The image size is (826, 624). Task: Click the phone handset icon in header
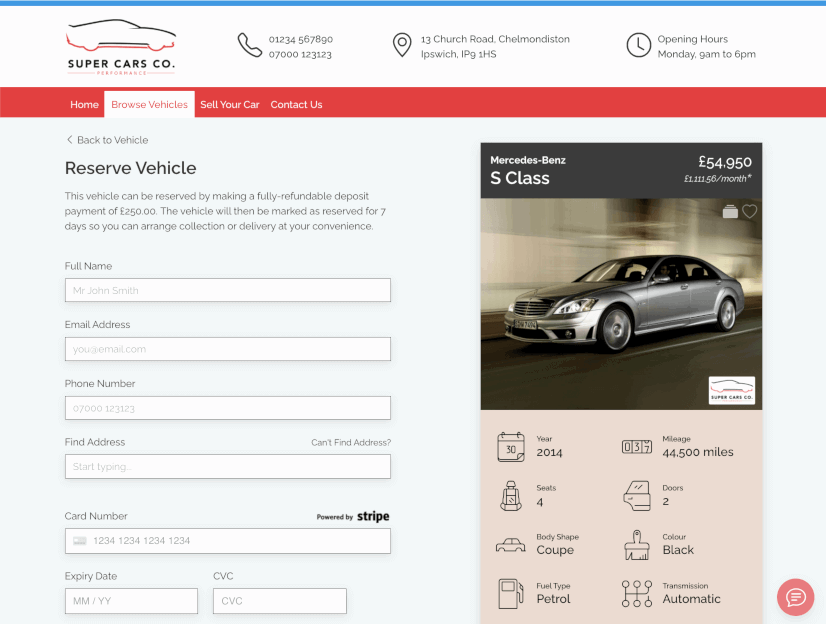tap(249, 45)
